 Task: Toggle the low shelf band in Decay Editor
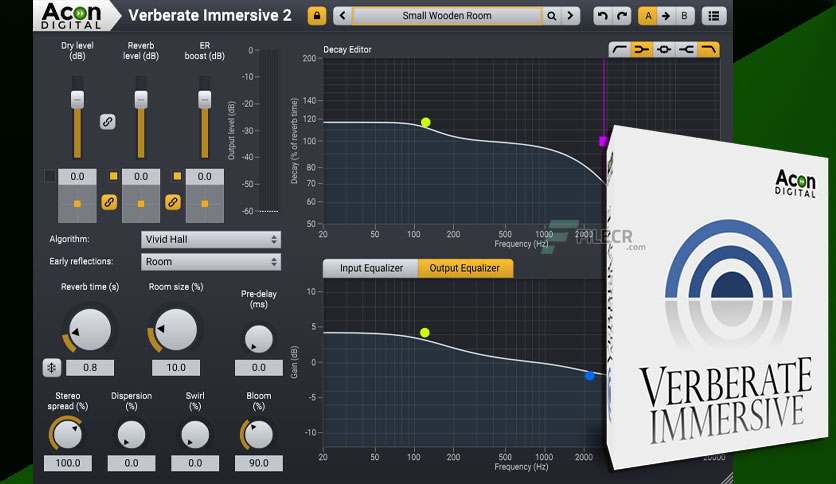point(620,50)
